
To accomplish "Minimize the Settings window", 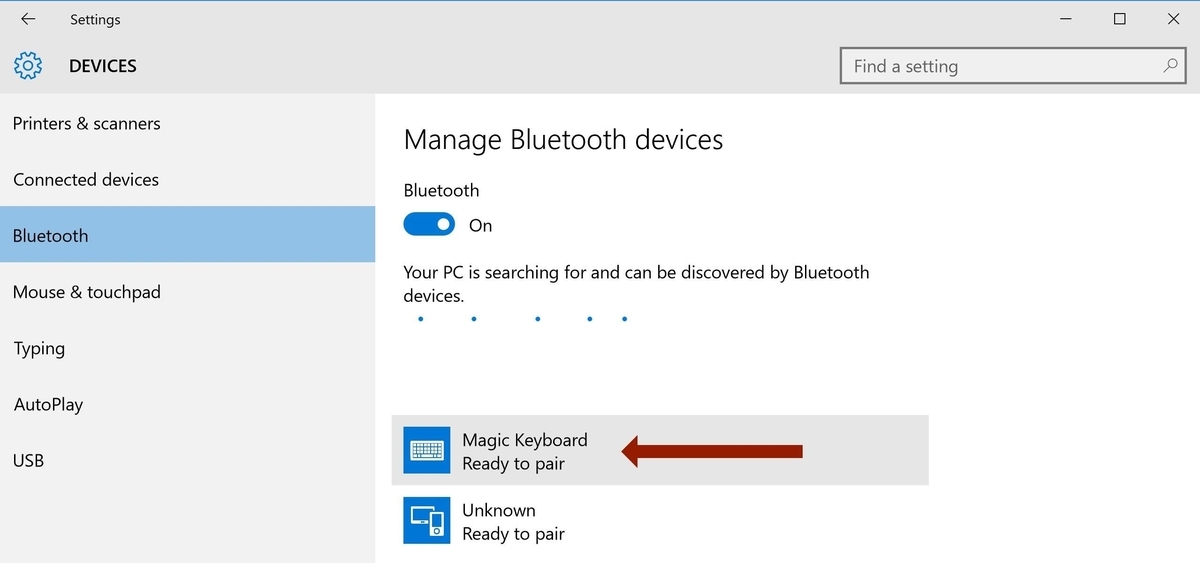I will pyautogui.click(x=1064, y=19).
